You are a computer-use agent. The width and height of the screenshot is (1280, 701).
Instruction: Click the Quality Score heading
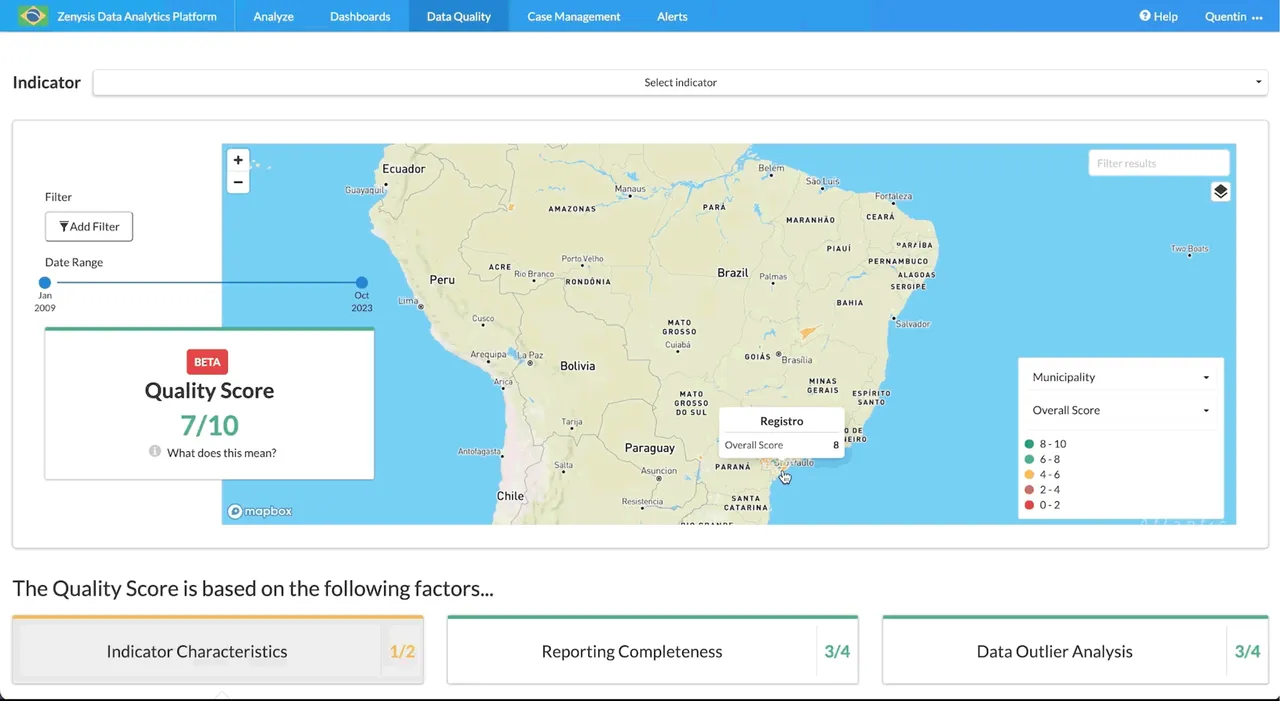209,391
